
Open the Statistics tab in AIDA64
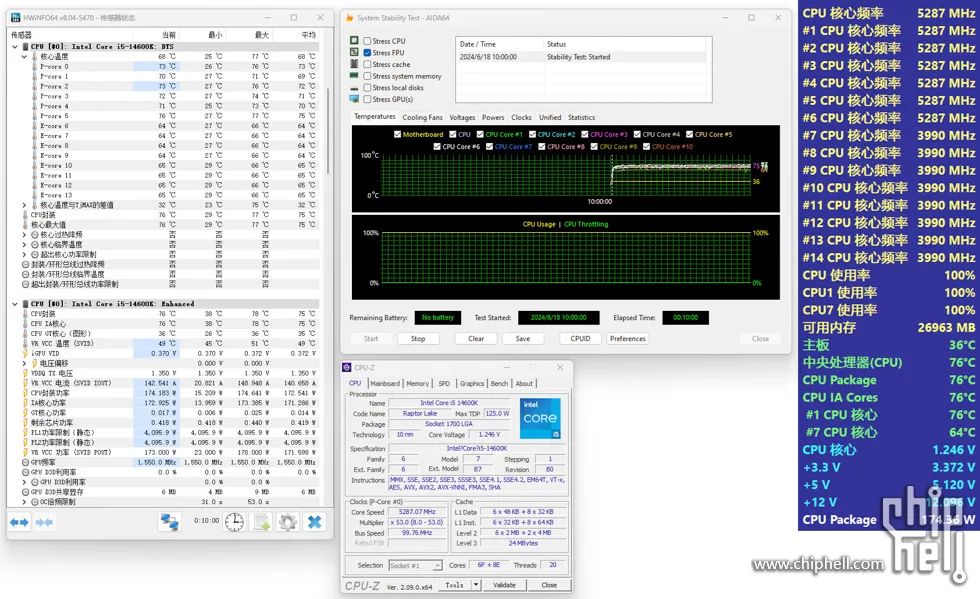pyautogui.click(x=581, y=118)
